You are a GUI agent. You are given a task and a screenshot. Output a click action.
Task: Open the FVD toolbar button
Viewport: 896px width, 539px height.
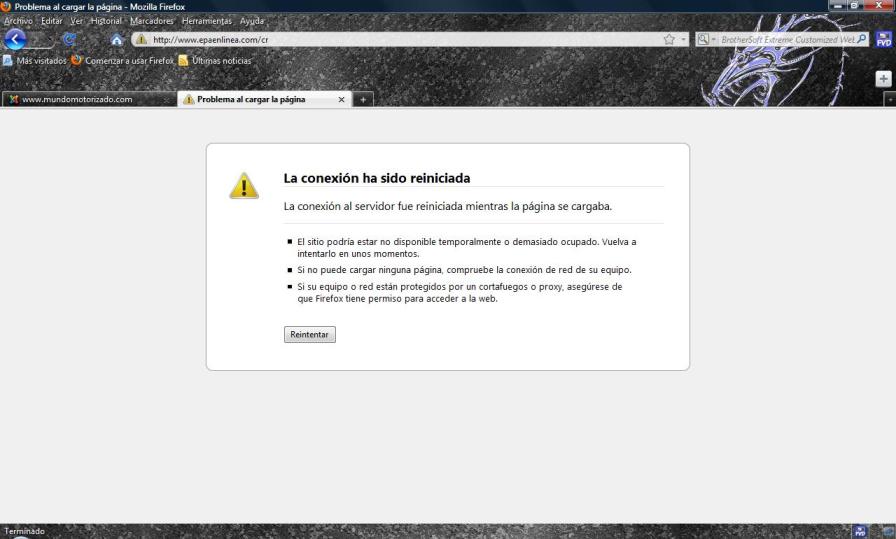point(884,39)
